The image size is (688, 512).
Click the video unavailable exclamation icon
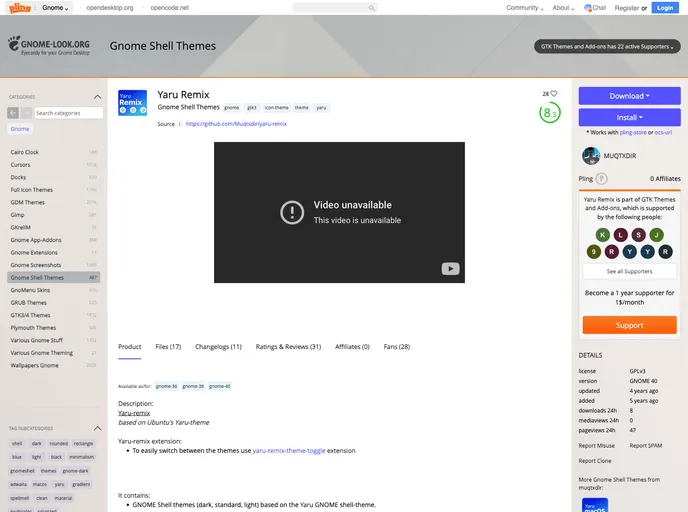click(x=292, y=212)
